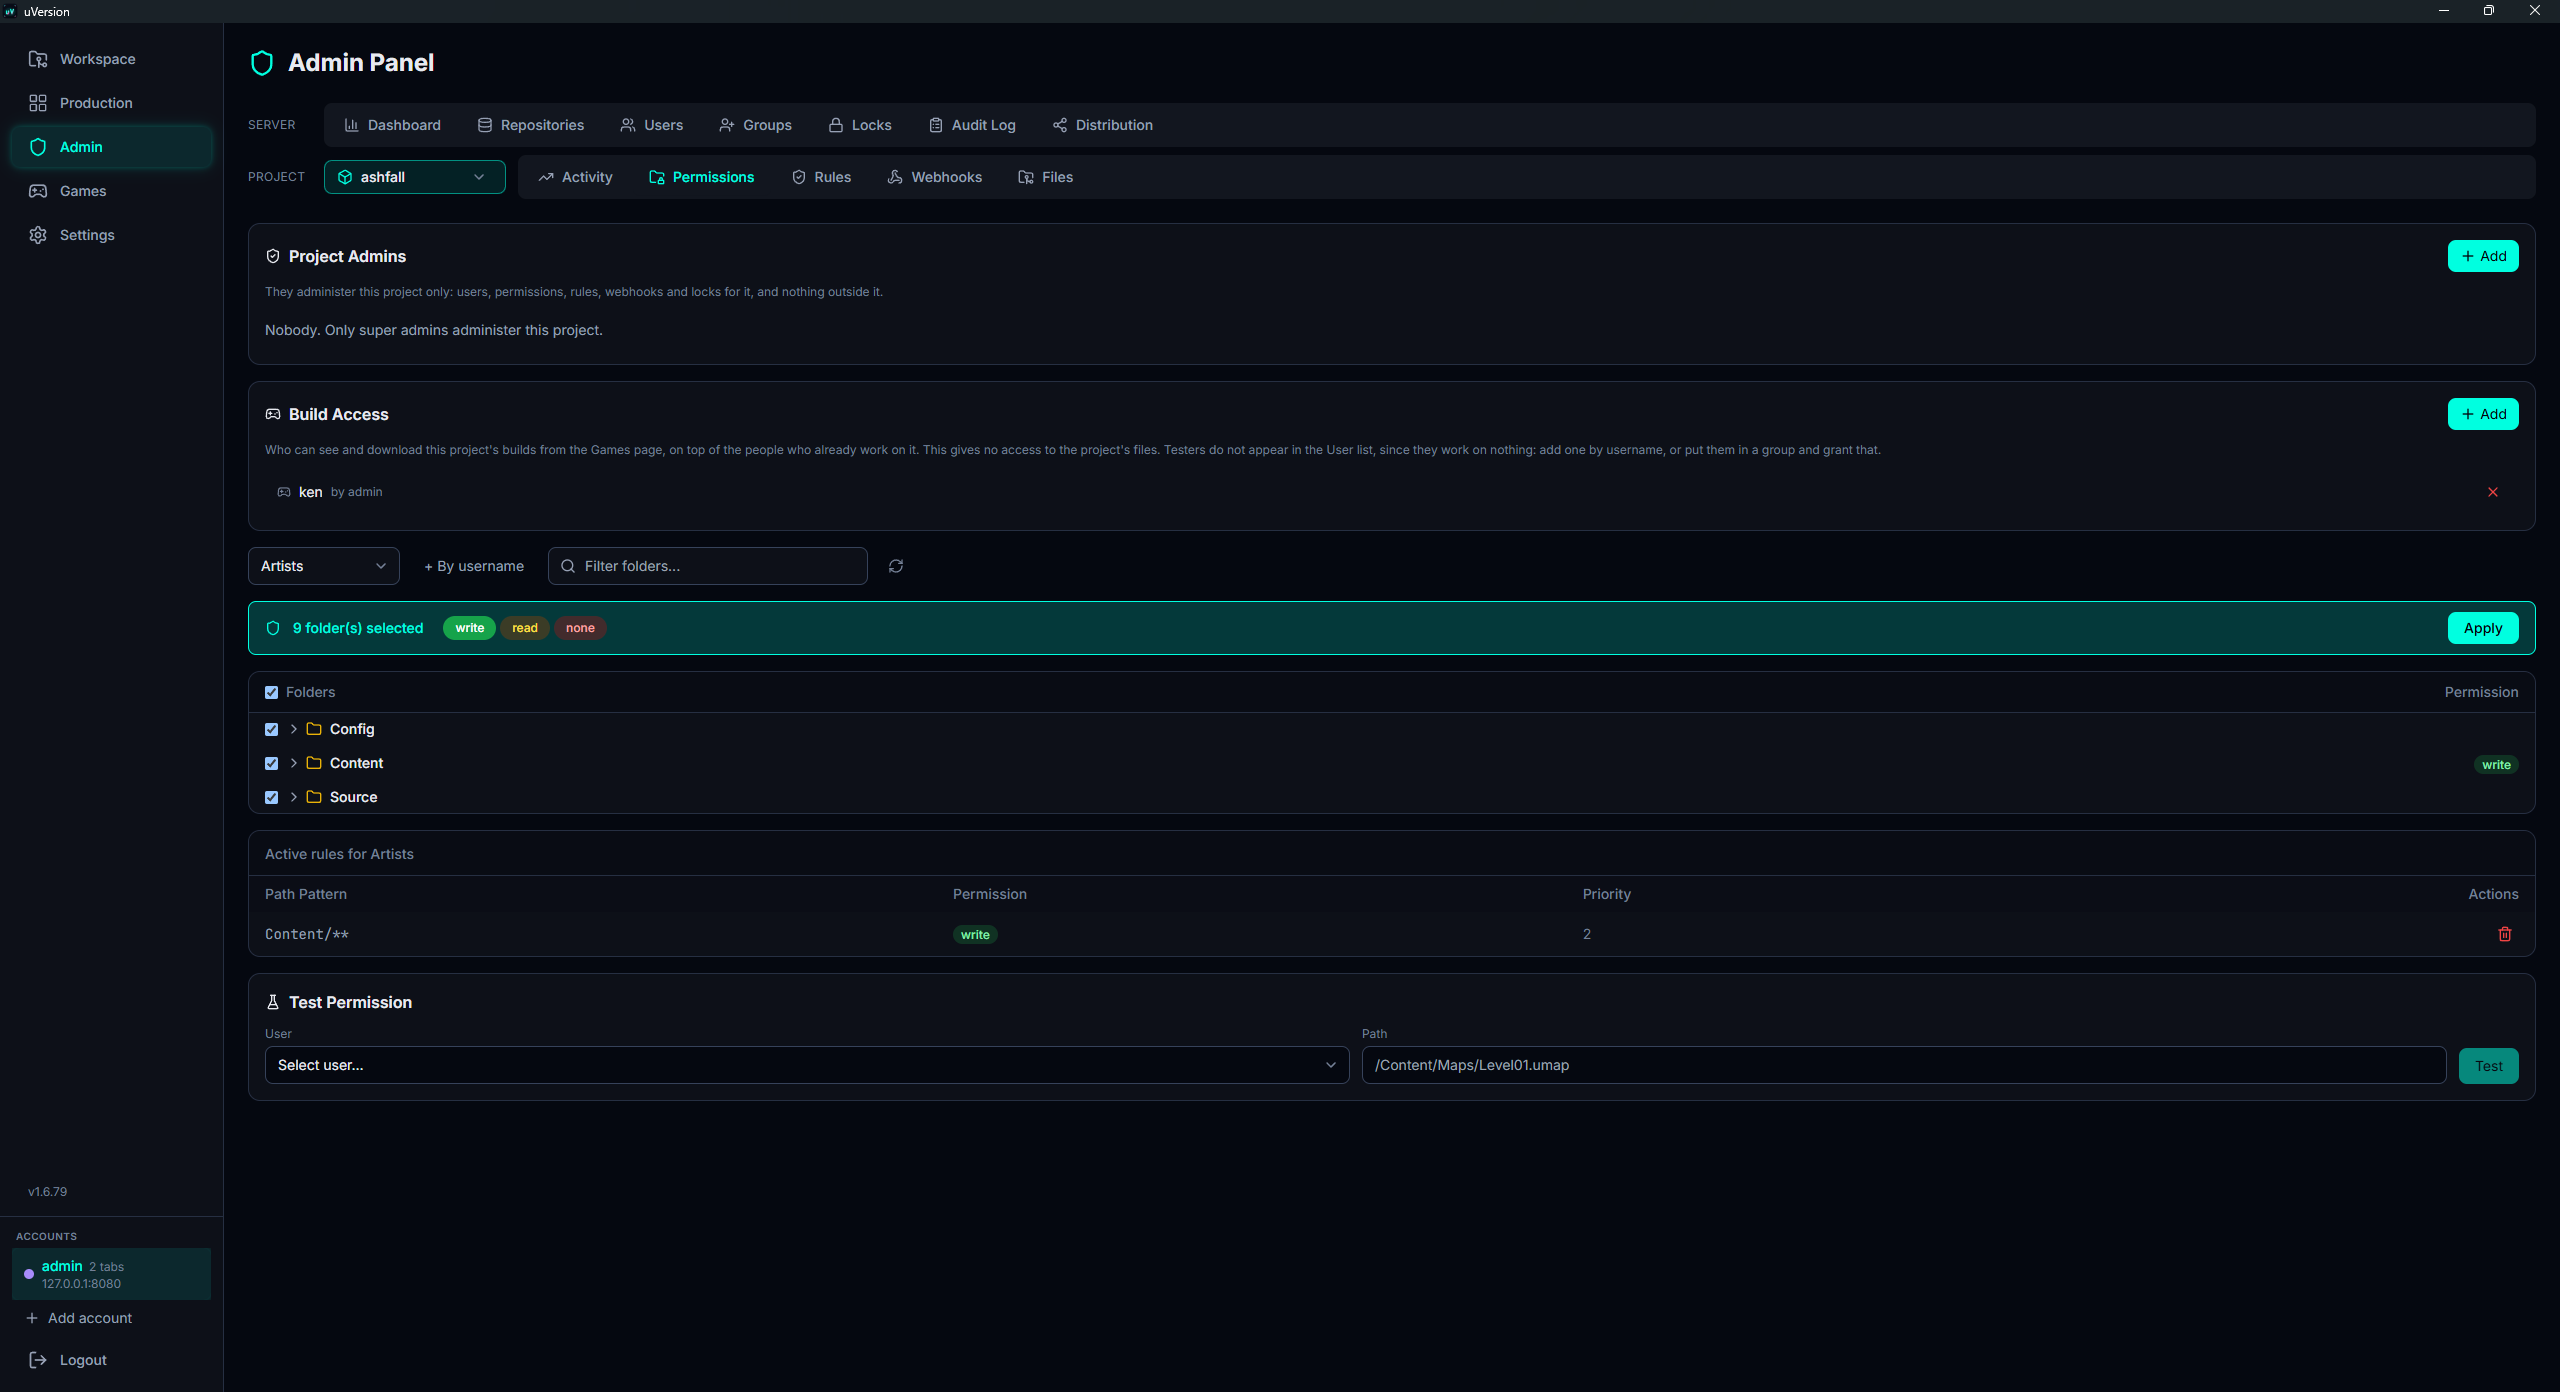The image size is (2560, 1392).
Task: Select the Admin shield sidebar item
Action: click(x=111, y=147)
